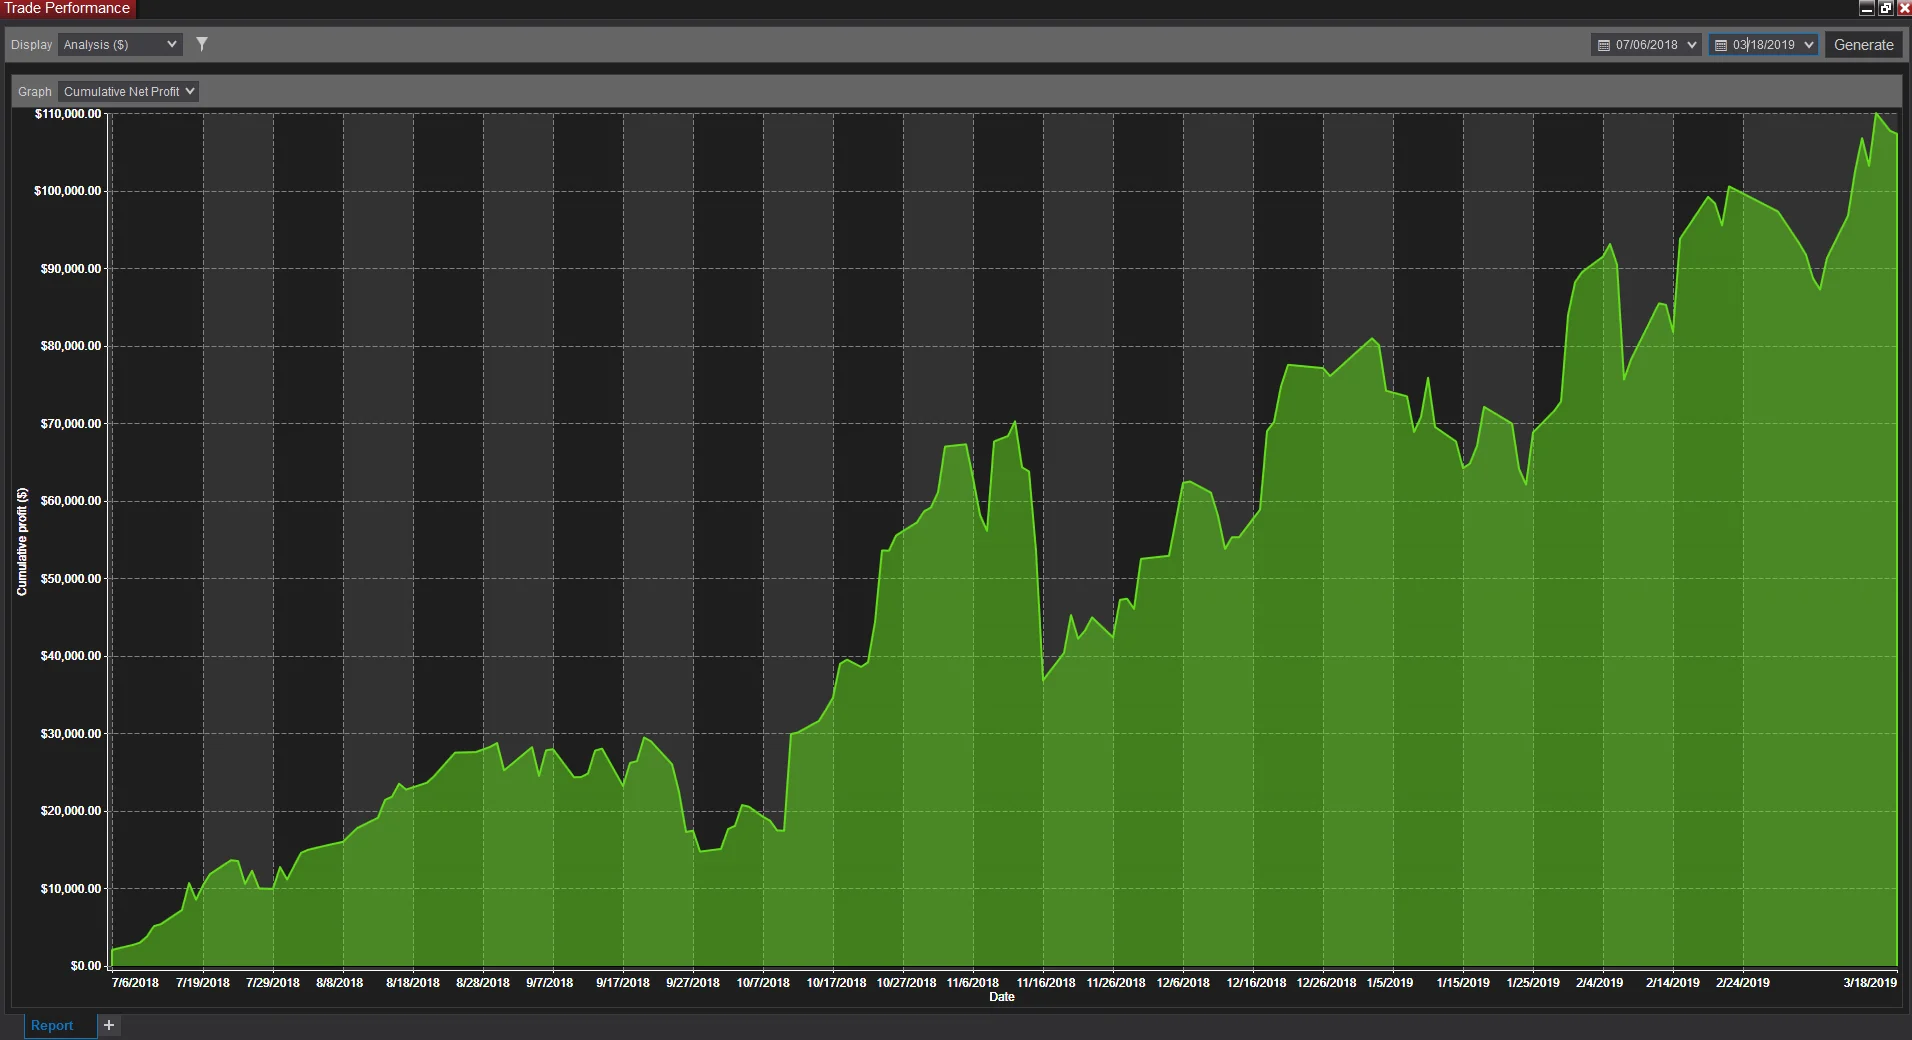Click the 8/28/2018 date label

483,983
